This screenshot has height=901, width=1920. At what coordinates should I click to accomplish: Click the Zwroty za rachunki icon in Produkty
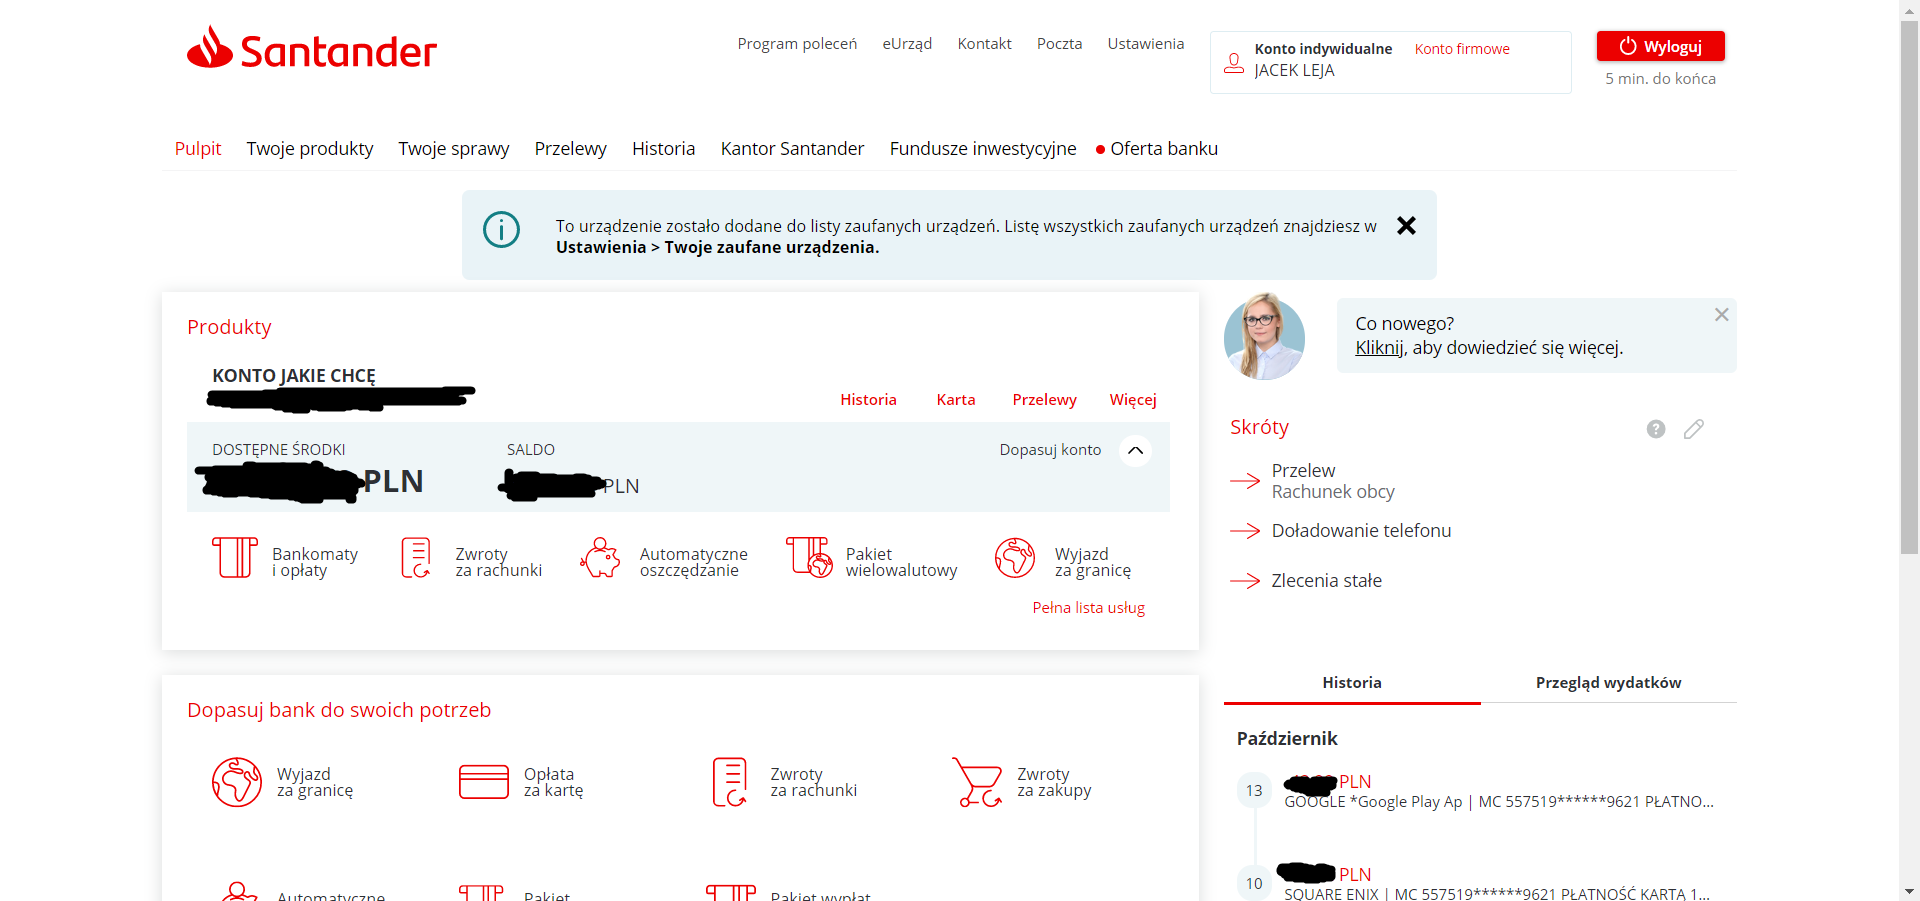[415, 558]
